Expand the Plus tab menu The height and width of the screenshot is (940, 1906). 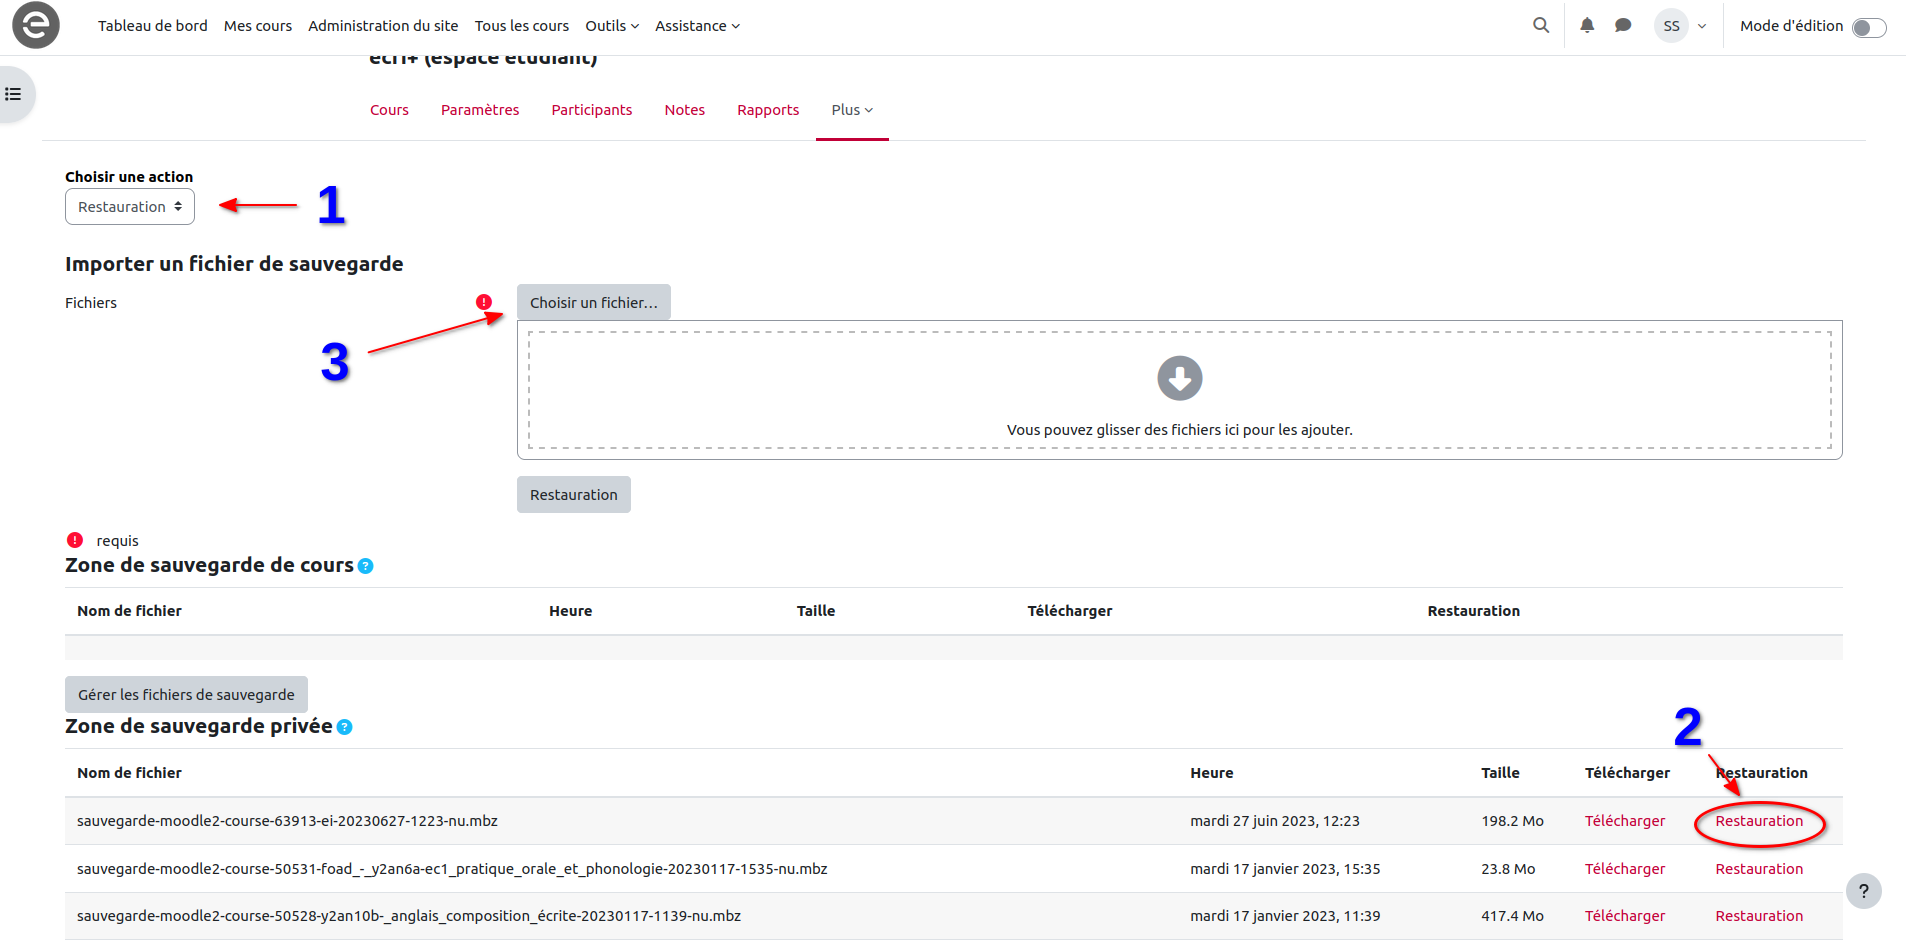852,110
